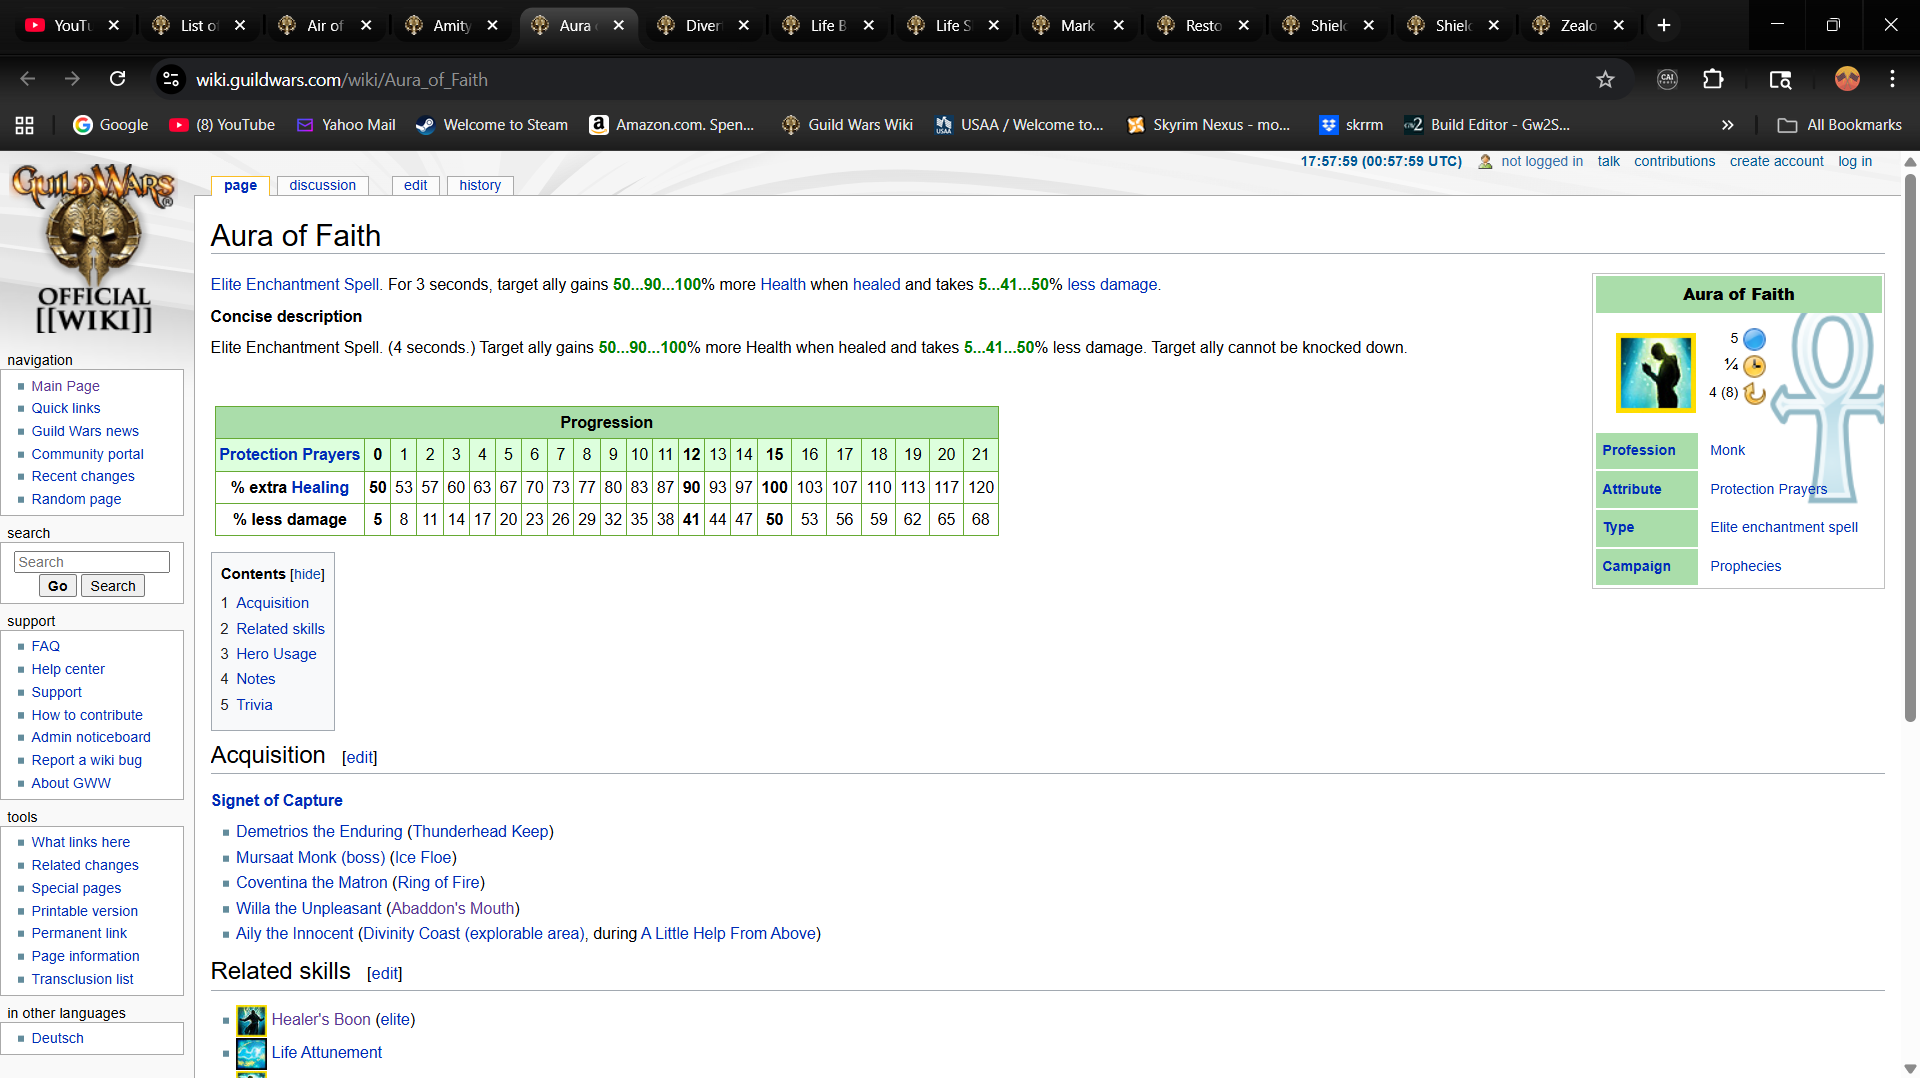Open the Yahoo Mail bookmark
The height and width of the screenshot is (1078, 1920).
pyautogui.click(x=346, y=125)
